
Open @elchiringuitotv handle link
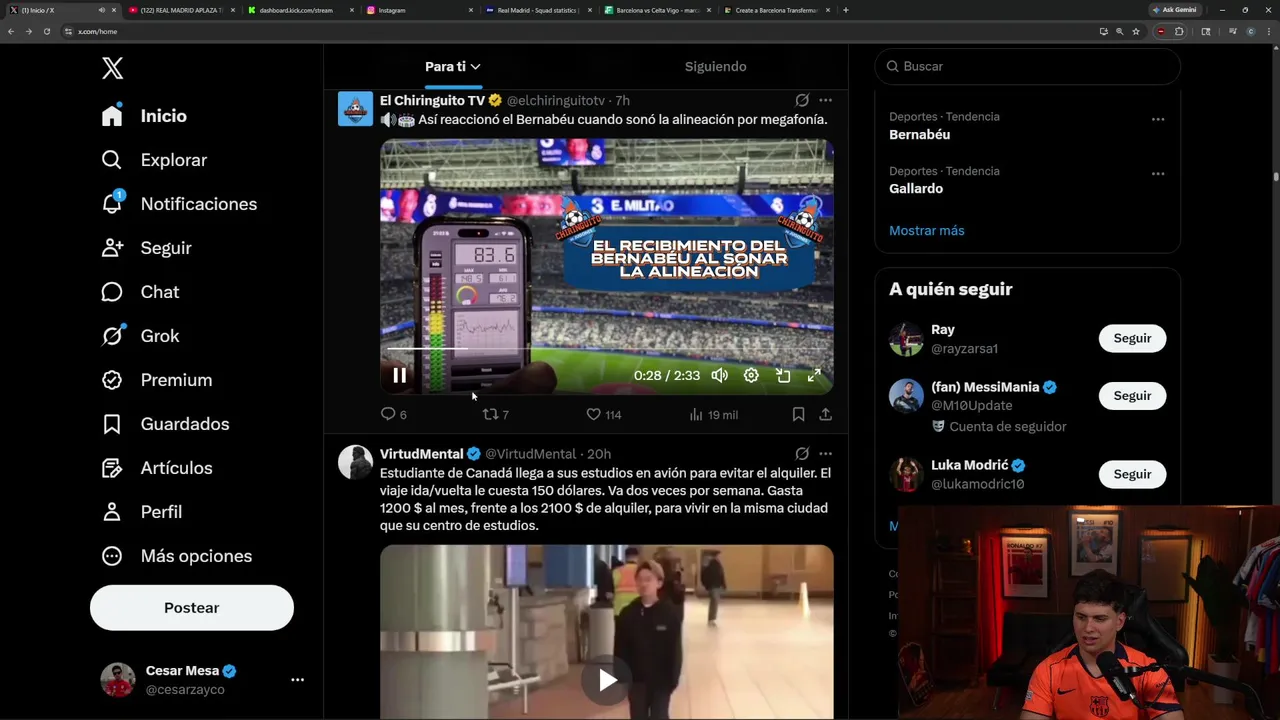(x=556, y=101)
